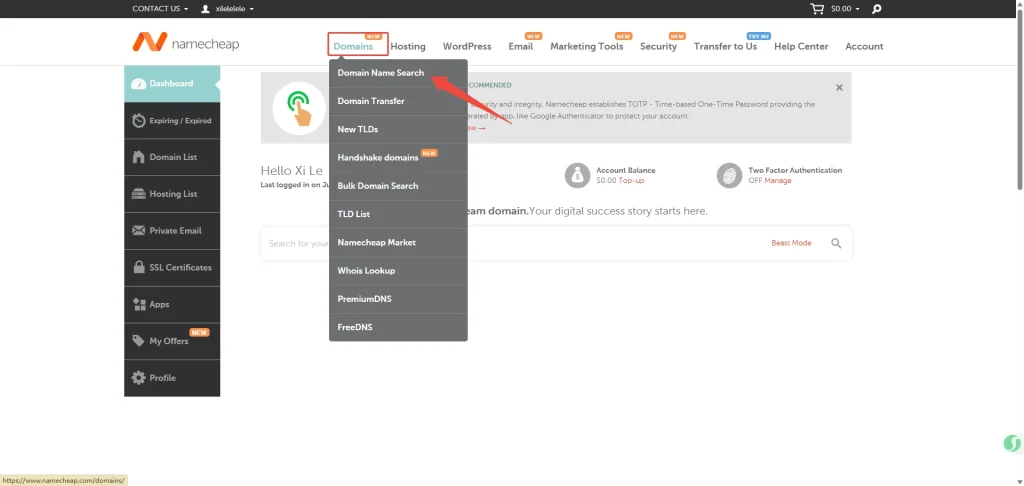Click the SSL Certificates padlock icon
Viewport: 1024px width, 486px height.
tap(138, 267)
